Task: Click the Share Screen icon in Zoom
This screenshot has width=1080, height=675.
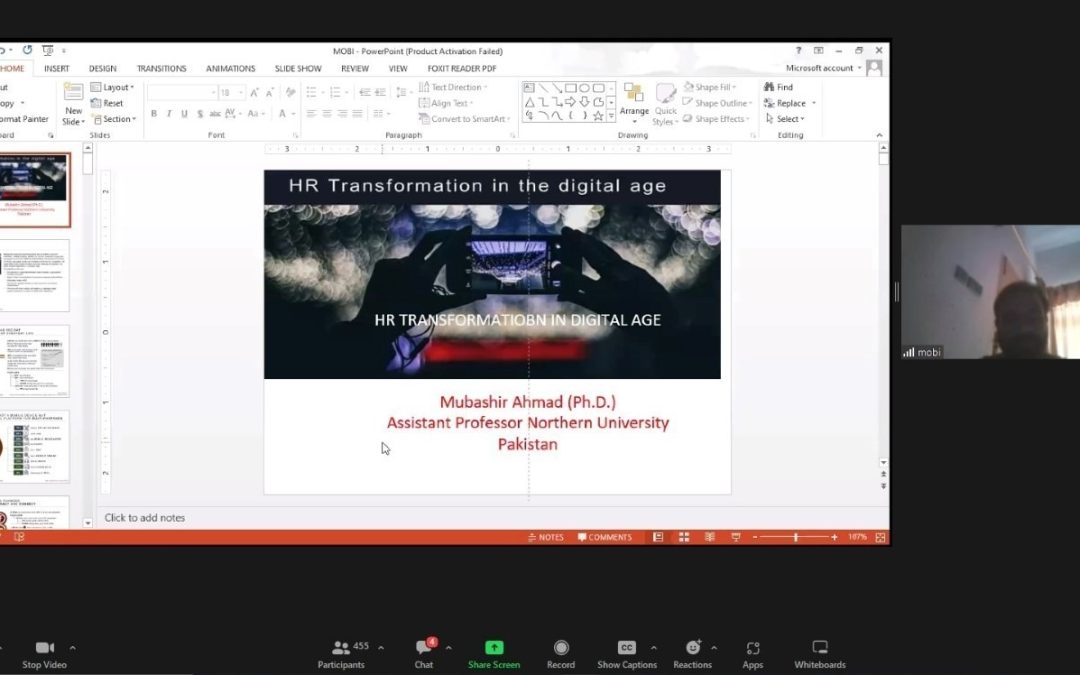Action: coord(494,648)
